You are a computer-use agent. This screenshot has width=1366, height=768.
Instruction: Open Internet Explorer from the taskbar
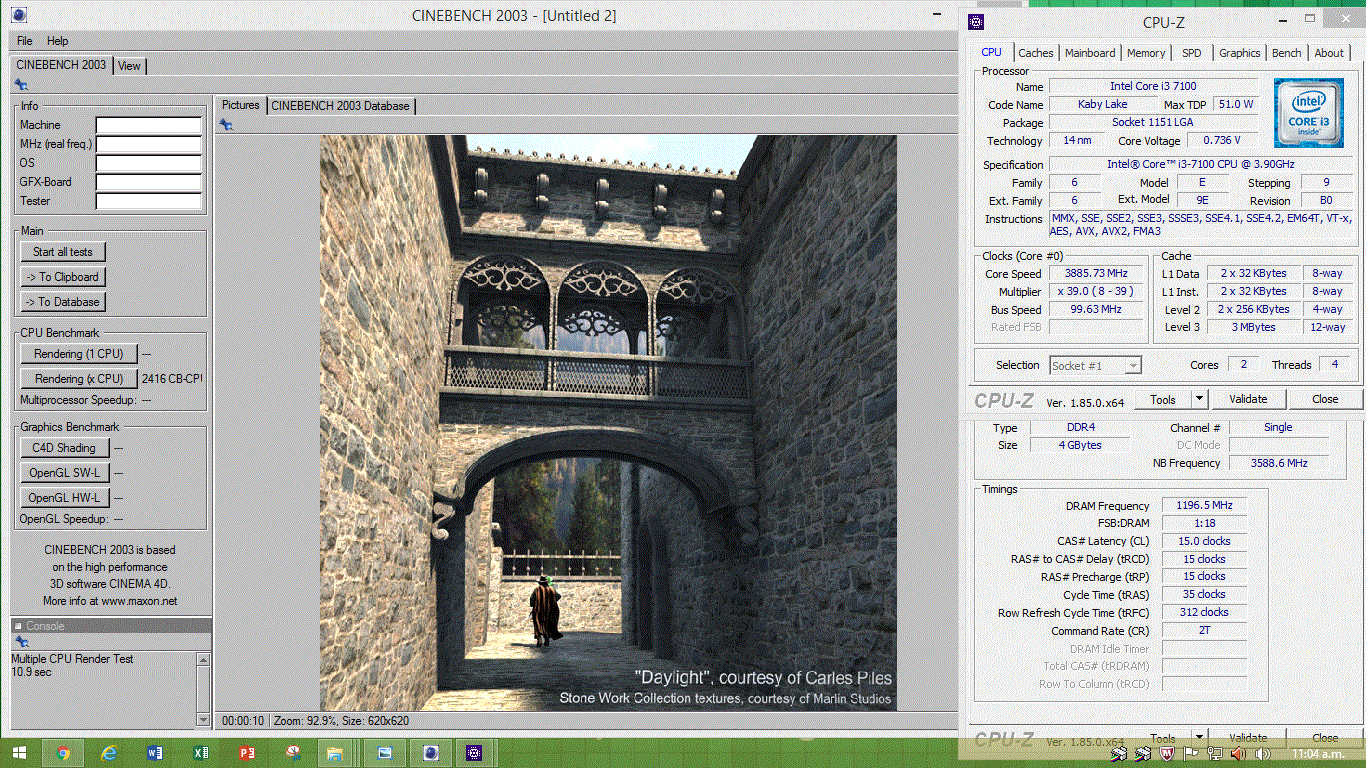pos(109,753)
